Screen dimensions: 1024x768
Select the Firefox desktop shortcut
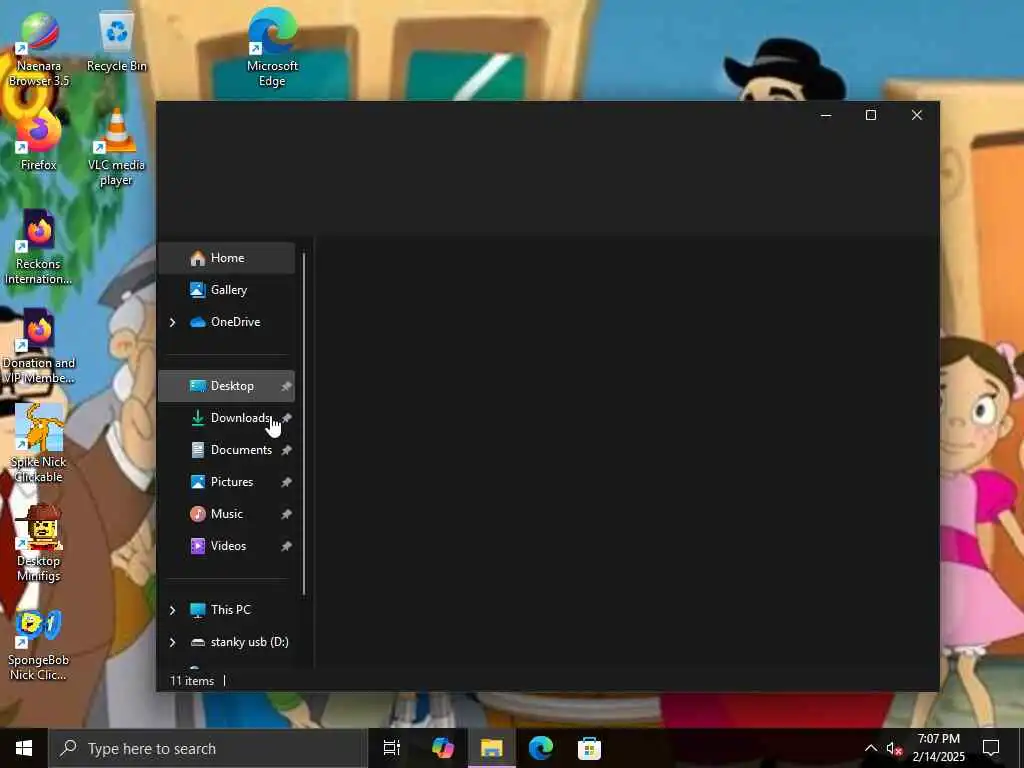[39, 142]
